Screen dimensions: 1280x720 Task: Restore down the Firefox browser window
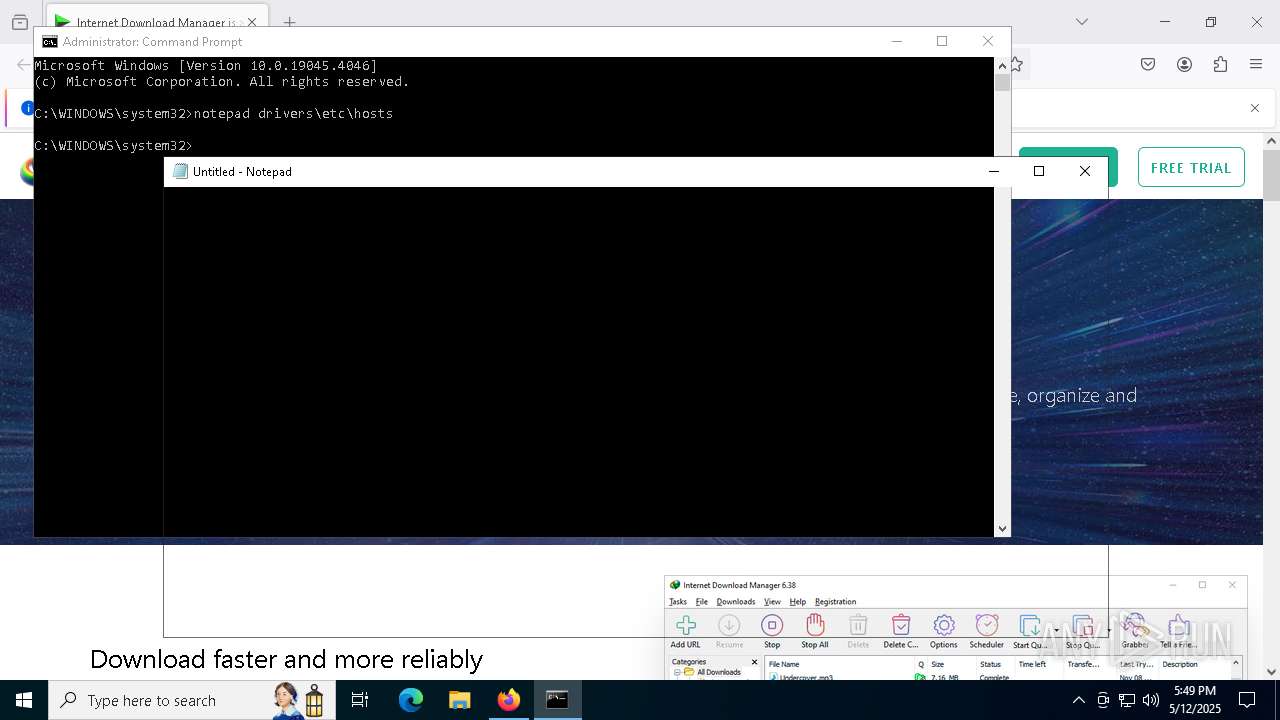1211,21
